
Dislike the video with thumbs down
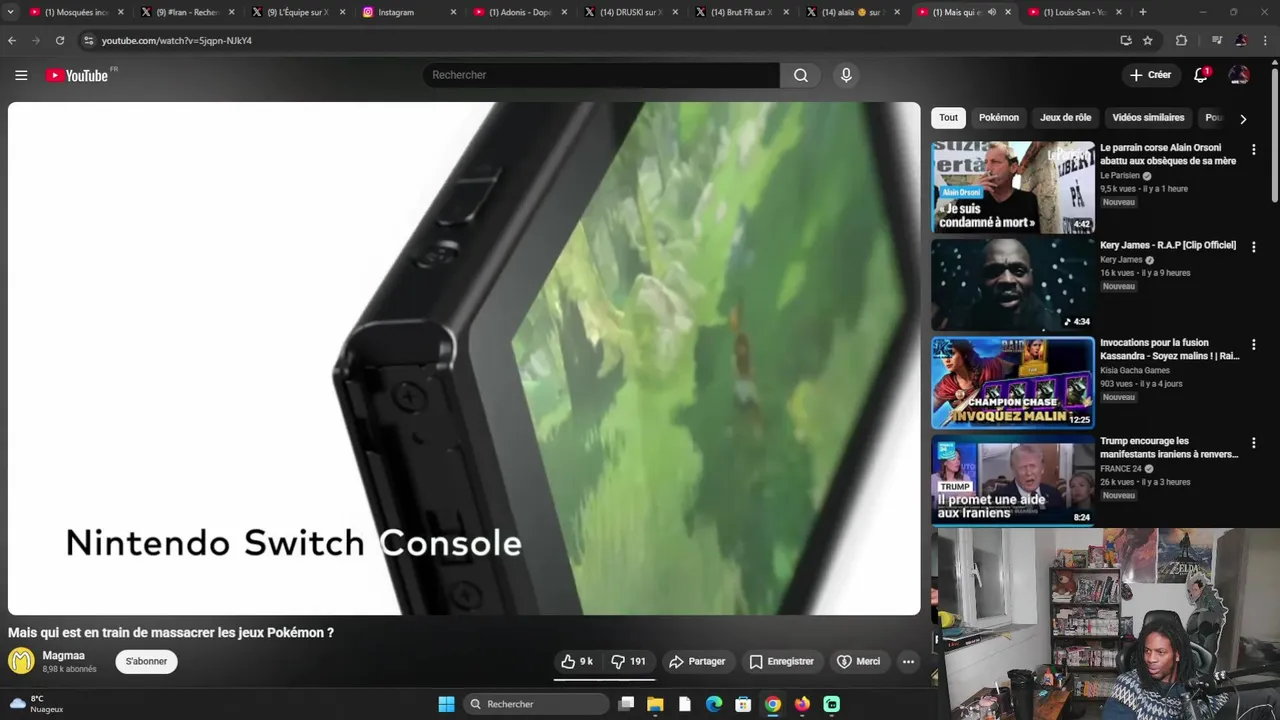tap(629, 661)
